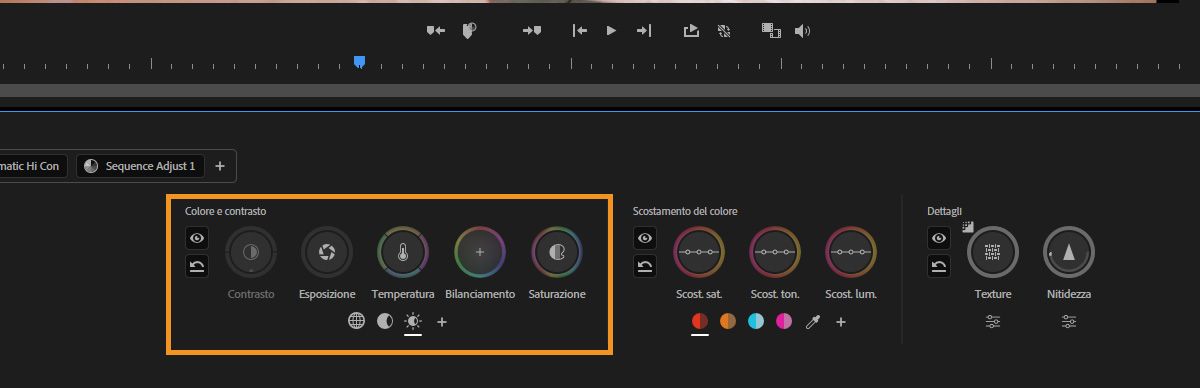The width and height of the screenshot is (1200, 388).
Task: Pick the eyedropper color sampler tool
Action: click(812, 321)
